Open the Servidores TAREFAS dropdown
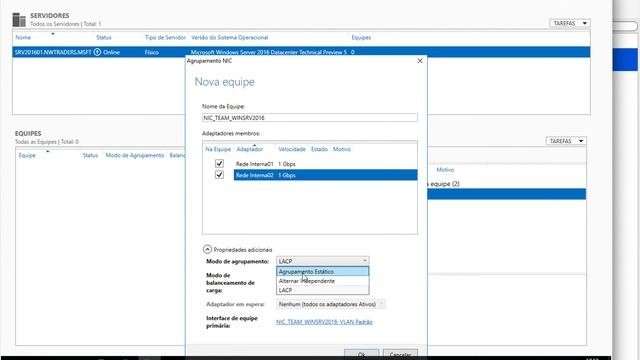Screen dimensions: 640x360 tap(570, 23)
